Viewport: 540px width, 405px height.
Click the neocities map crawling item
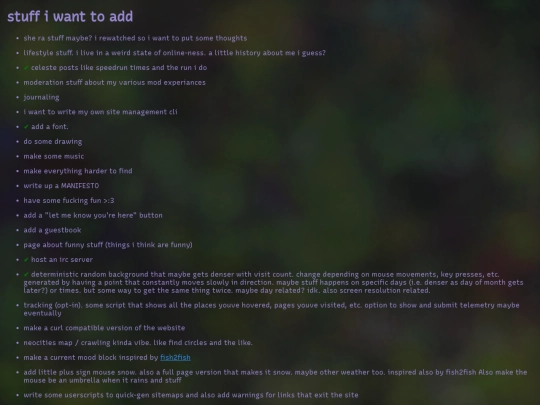point(138,343)
